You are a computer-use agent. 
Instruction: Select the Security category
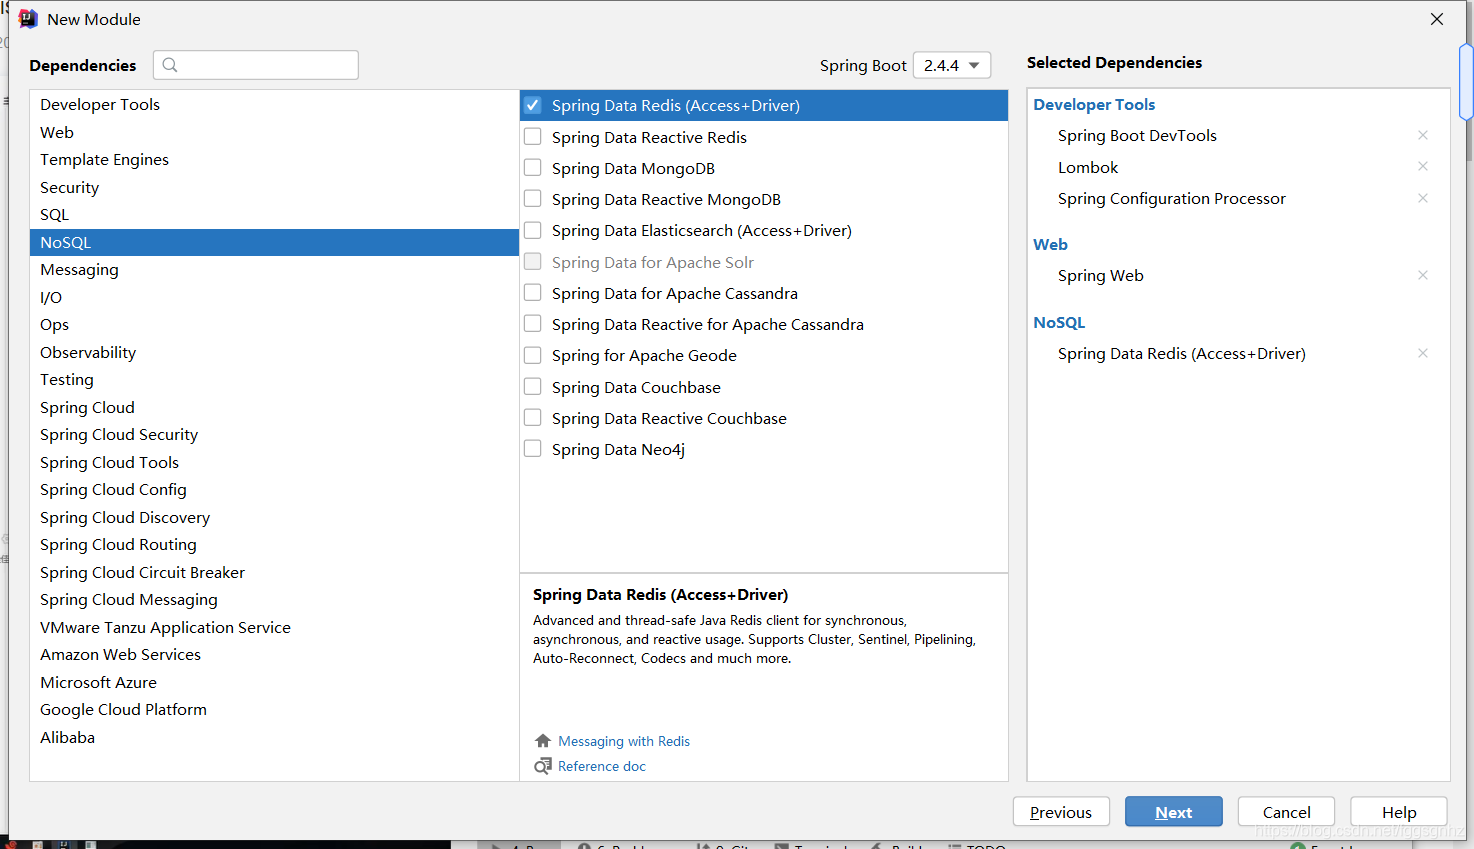coord(274,187)
